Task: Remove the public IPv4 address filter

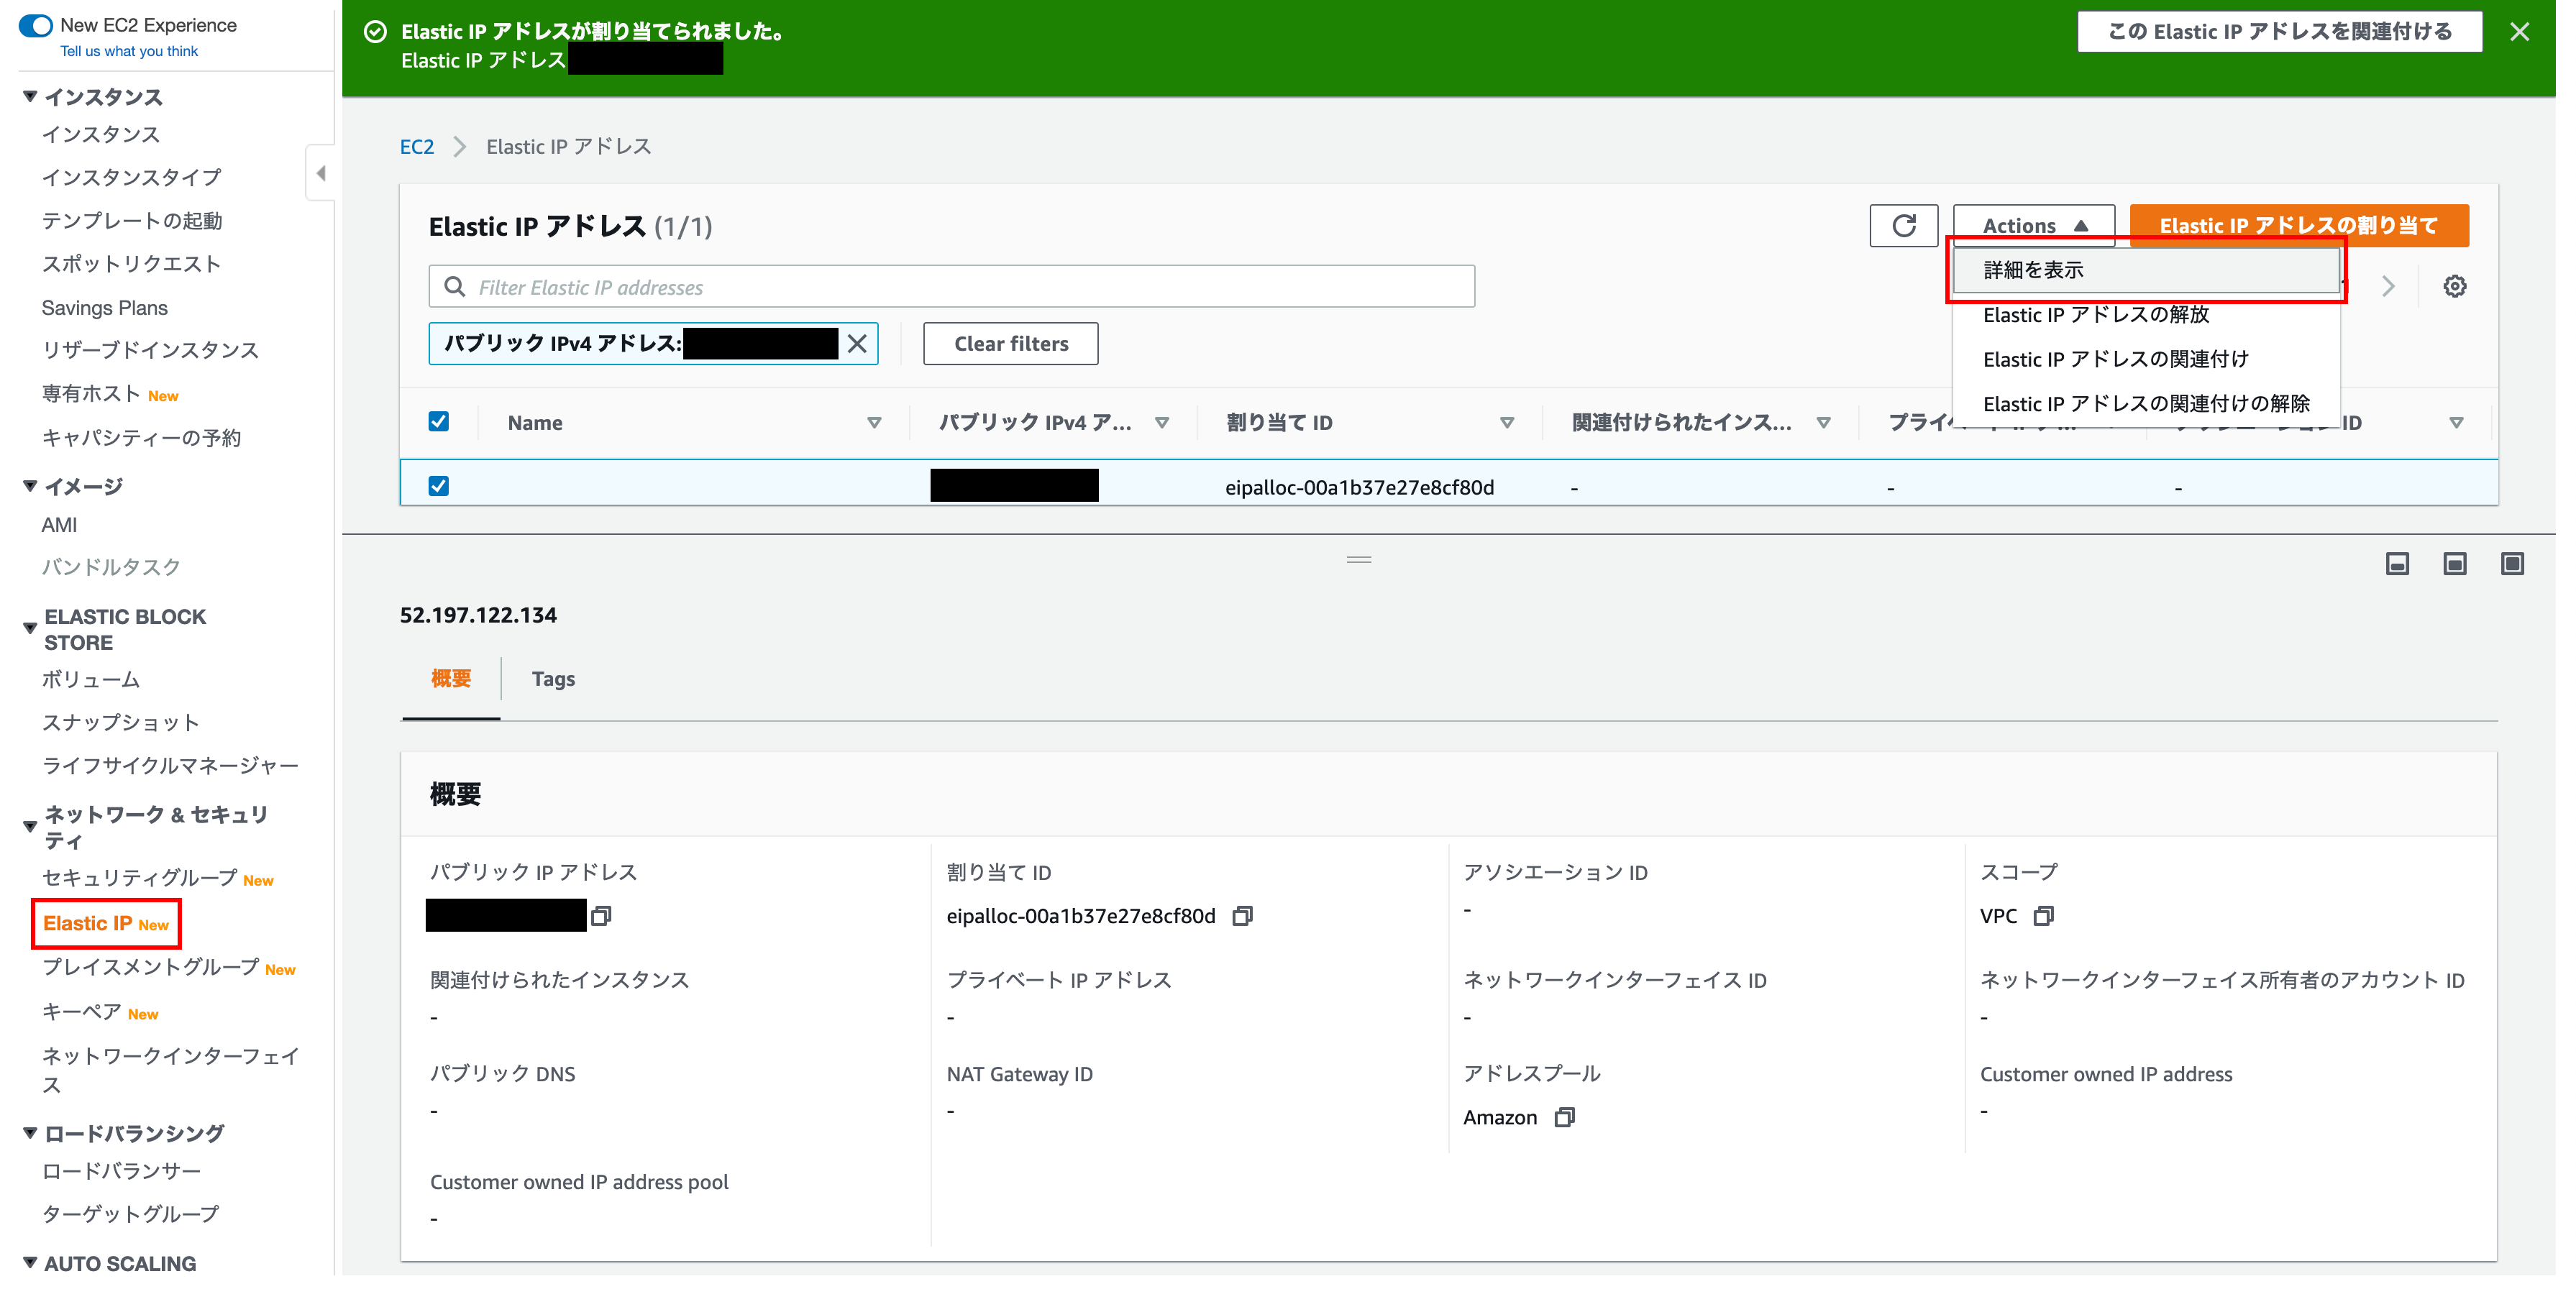Action: point(857,344)
